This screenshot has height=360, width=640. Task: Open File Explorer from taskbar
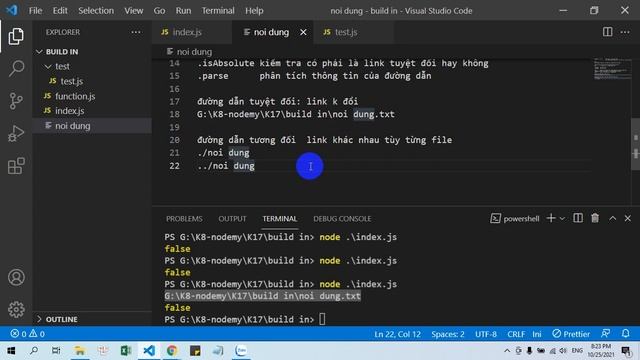(80, 350)
